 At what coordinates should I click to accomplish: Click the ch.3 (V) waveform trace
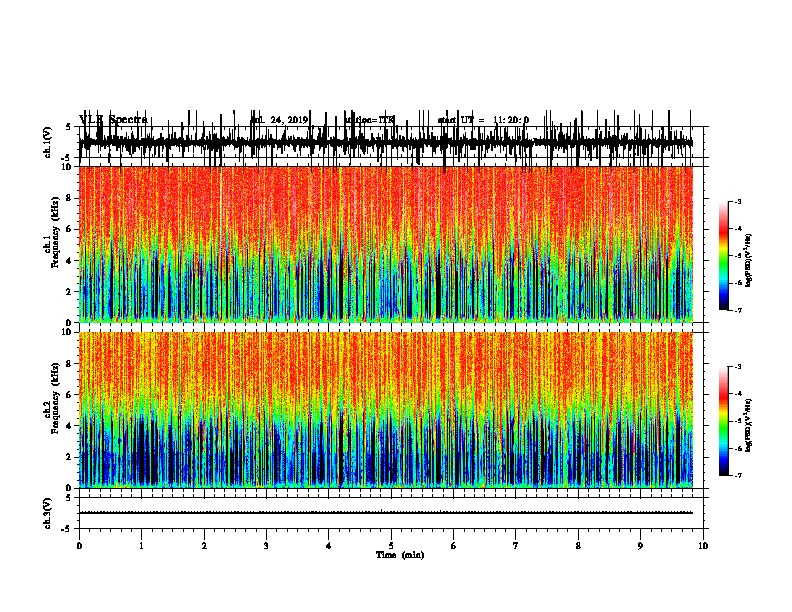pyautogui.click(x=386, y=513)
